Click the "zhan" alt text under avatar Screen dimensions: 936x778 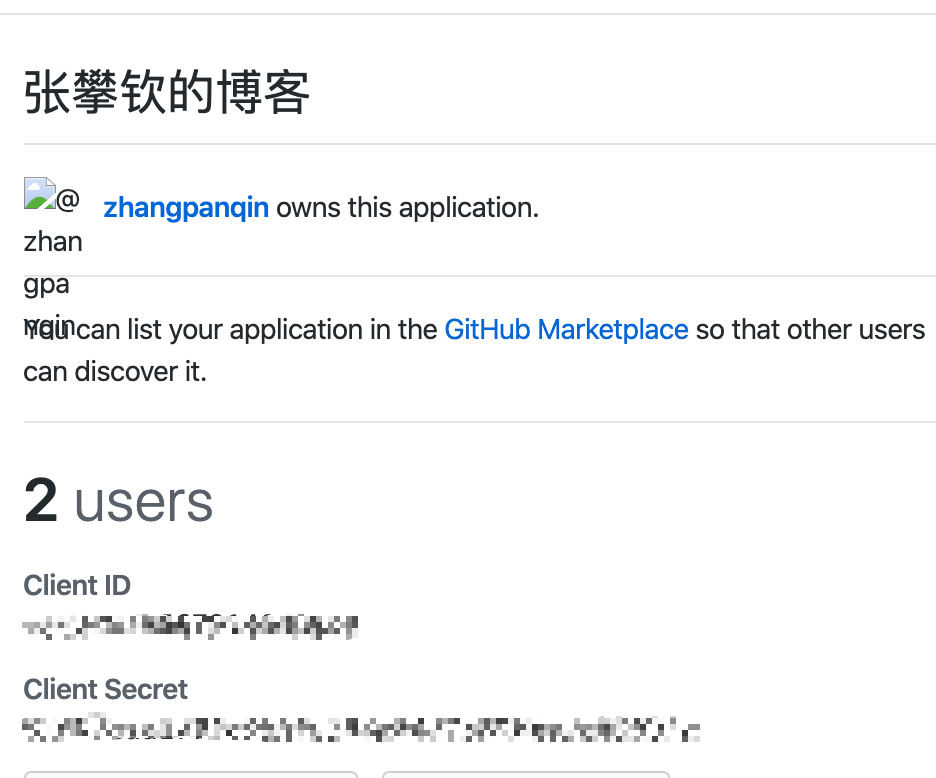[53, 242]
